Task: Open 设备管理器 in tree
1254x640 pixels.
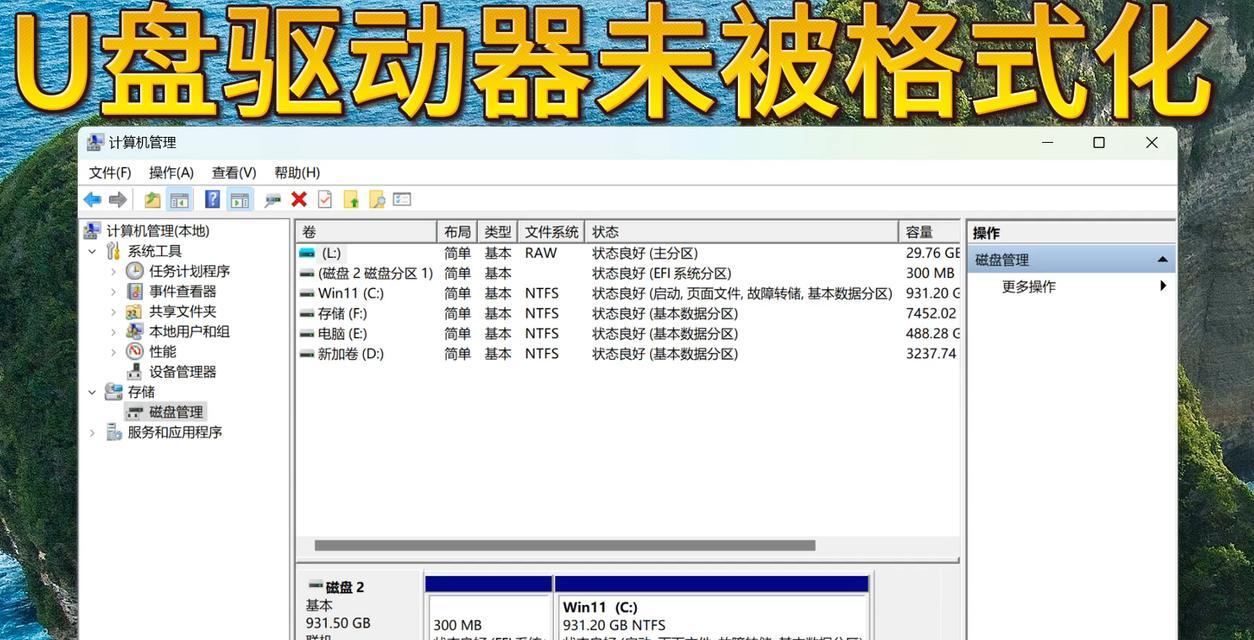Action: point(182,371)
